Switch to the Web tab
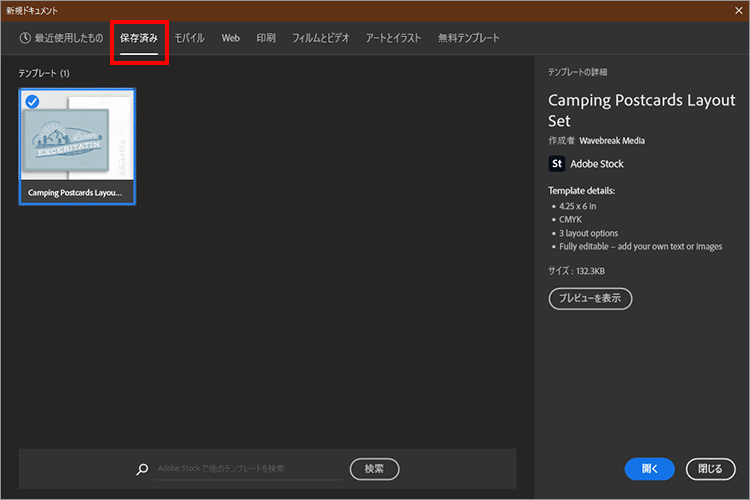 tap(231, 38)
